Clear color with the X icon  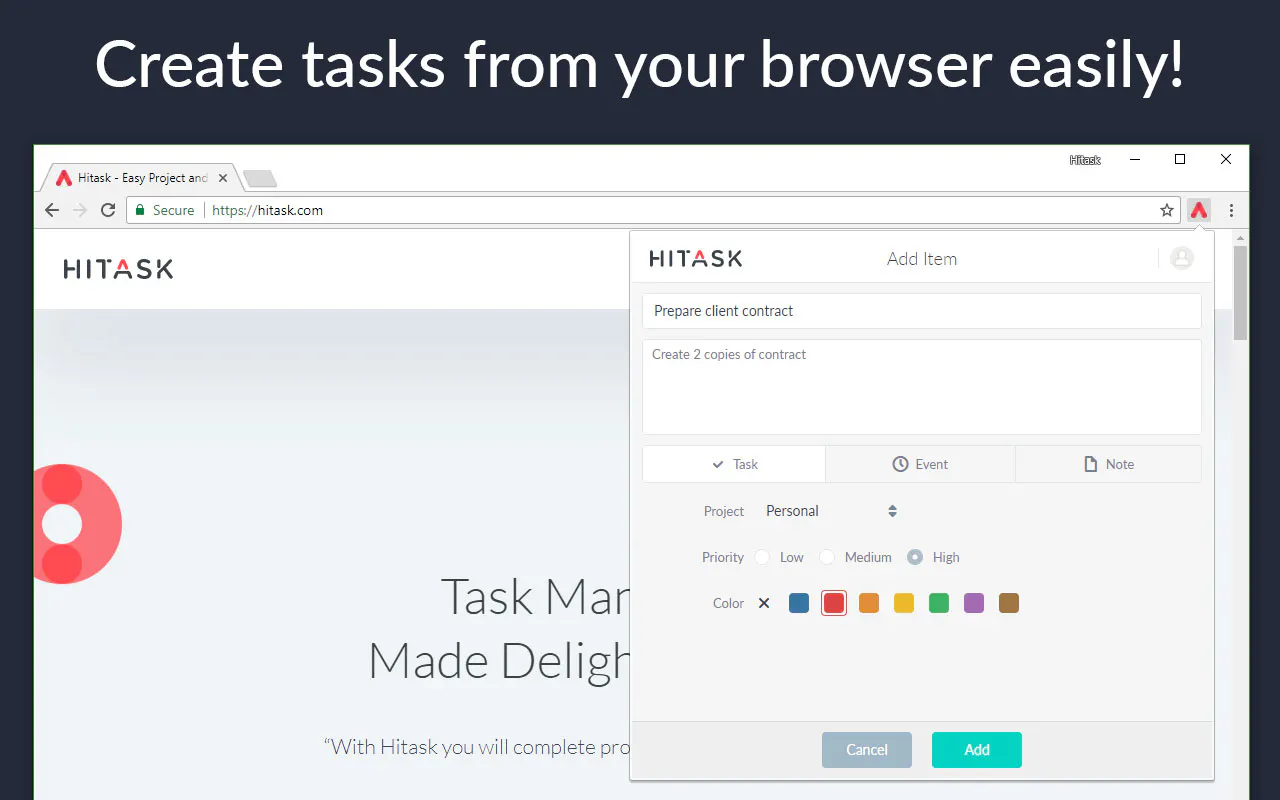[764, 603]
